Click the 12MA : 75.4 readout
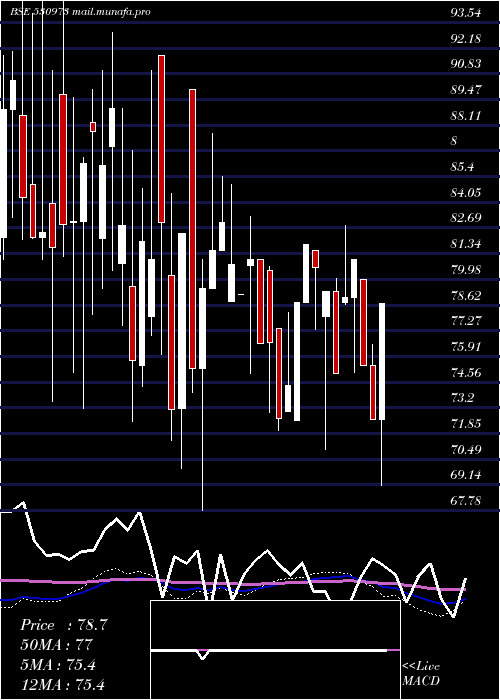The height and width of the screenshot is (700, 500). pos(62,685)
